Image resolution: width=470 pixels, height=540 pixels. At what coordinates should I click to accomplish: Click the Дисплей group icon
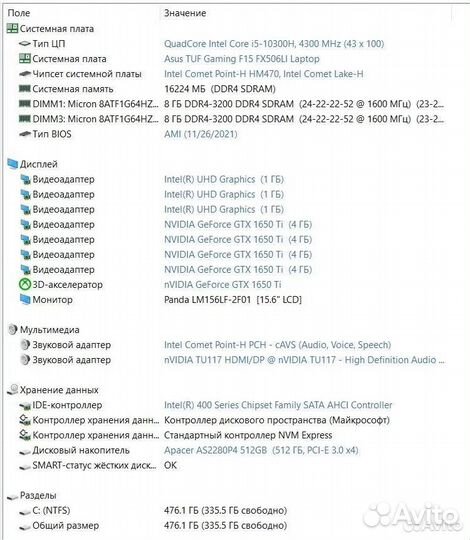pos(12,164)
